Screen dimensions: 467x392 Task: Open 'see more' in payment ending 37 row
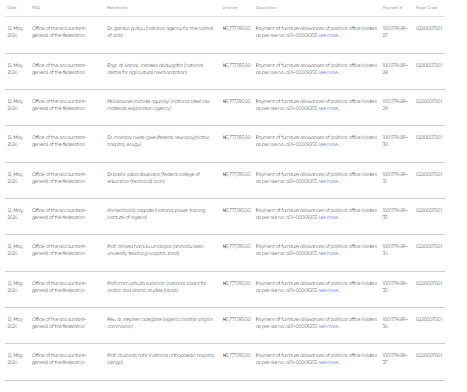pos(329,362)
